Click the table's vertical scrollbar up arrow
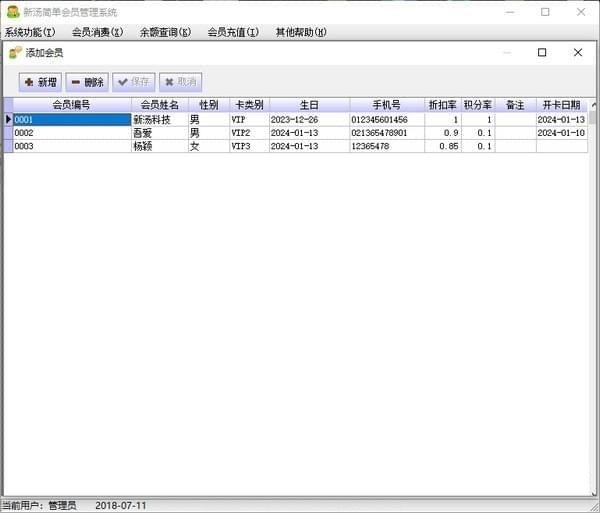The width and height of the screenshot is (600, 513). (593, 104)
